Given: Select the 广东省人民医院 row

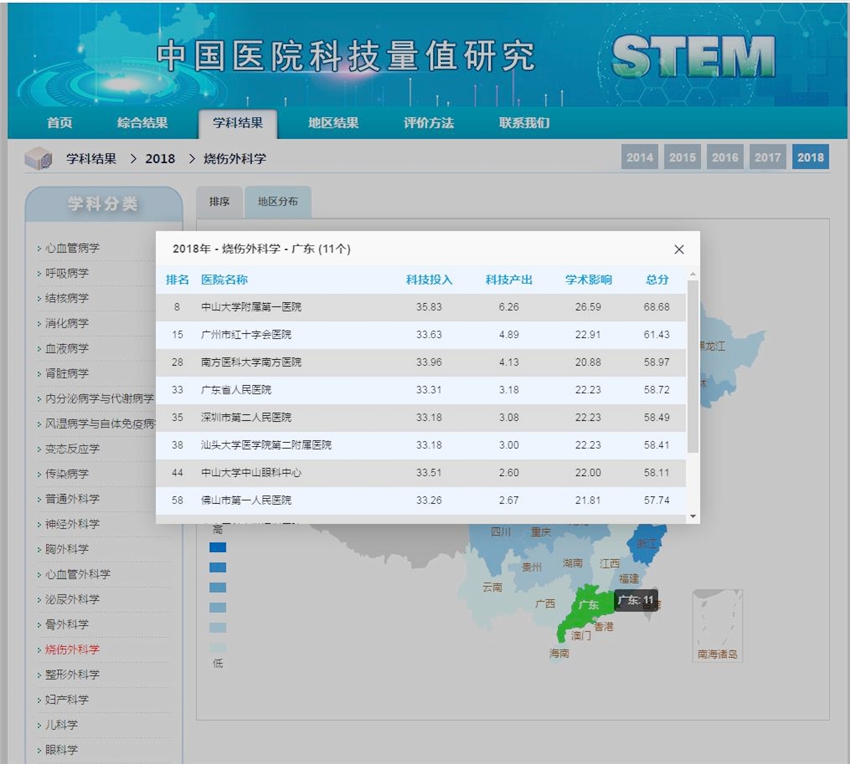Looking at the screenshot, I should coord(421,390).
